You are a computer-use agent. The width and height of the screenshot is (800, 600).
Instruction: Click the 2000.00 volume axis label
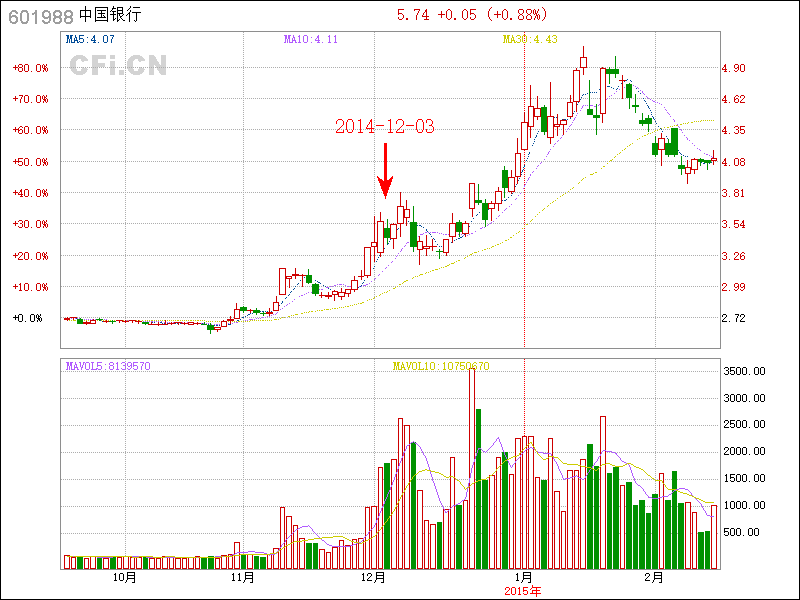(x=744, y=451)
